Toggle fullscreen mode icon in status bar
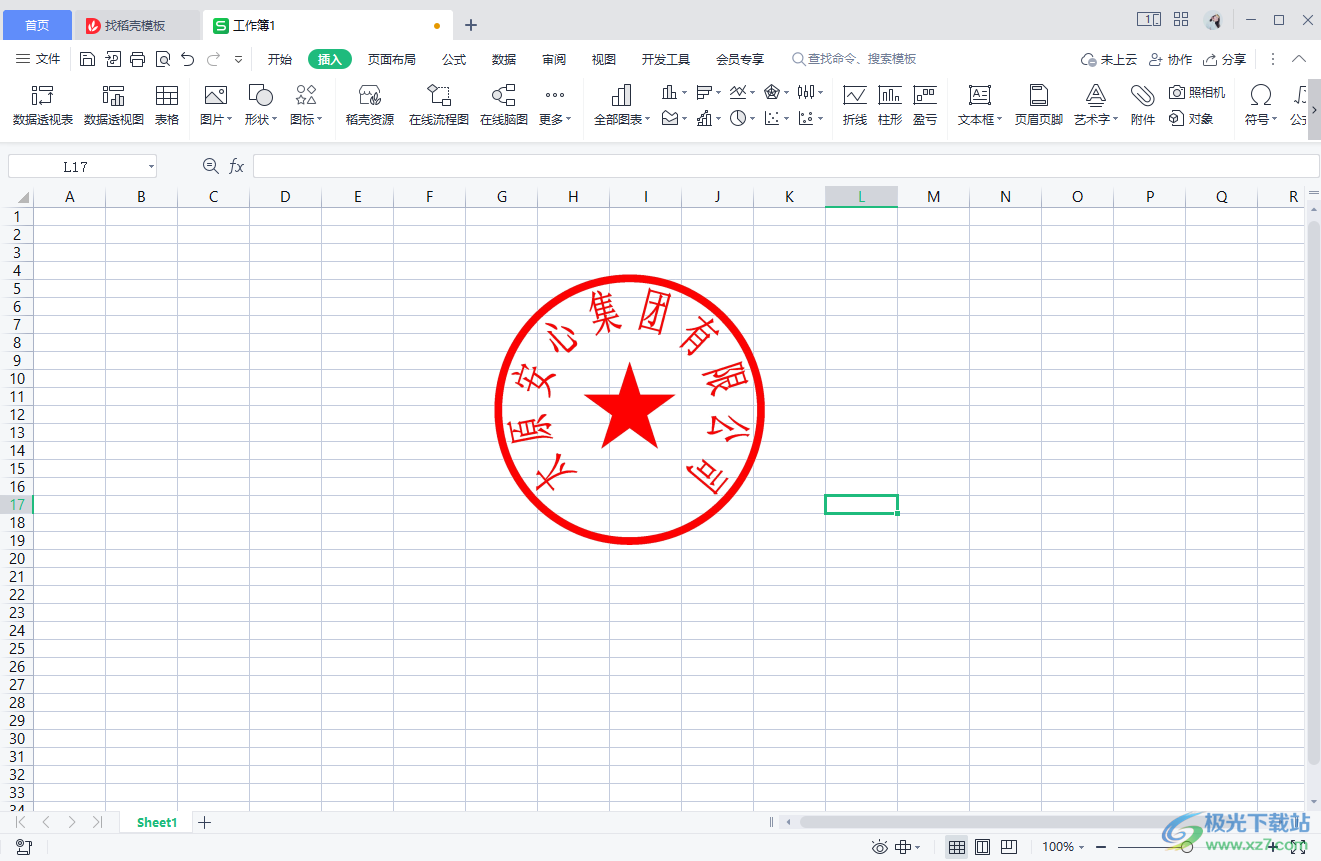The width and height of the screenshot is (1321, 861). [x=1299, y=847]
